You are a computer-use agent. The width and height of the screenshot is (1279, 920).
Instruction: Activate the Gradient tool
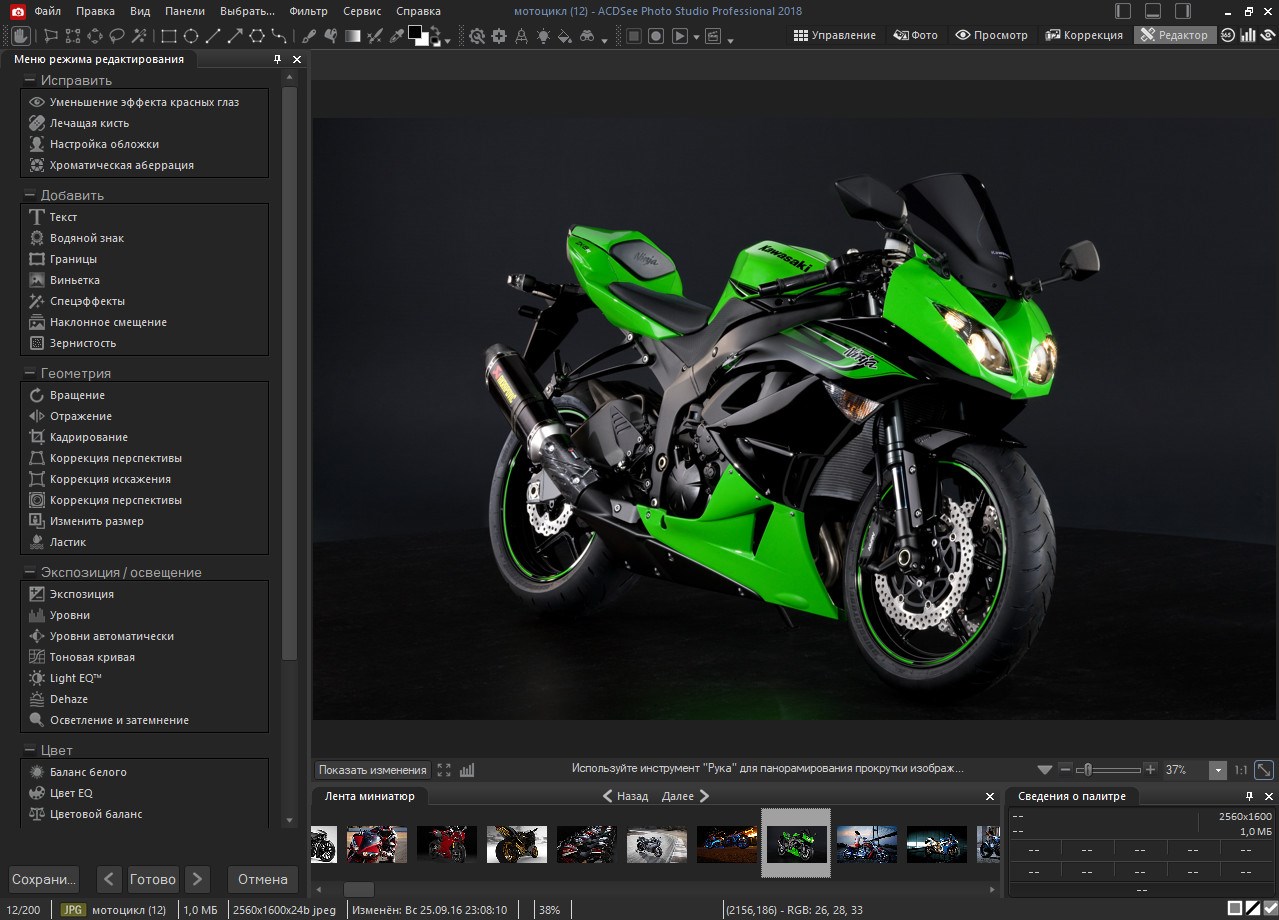coord(352,36)
